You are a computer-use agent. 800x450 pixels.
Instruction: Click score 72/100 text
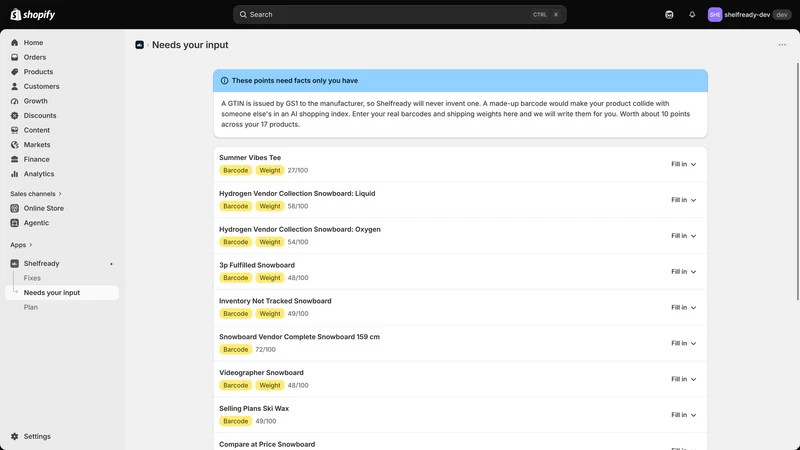click(265, 349)
